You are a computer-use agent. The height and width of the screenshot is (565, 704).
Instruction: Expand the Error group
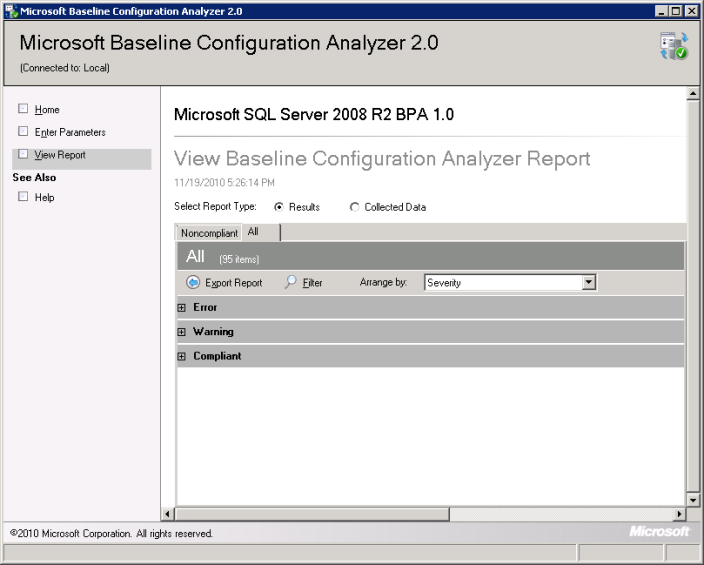click(x=181, y=308)
